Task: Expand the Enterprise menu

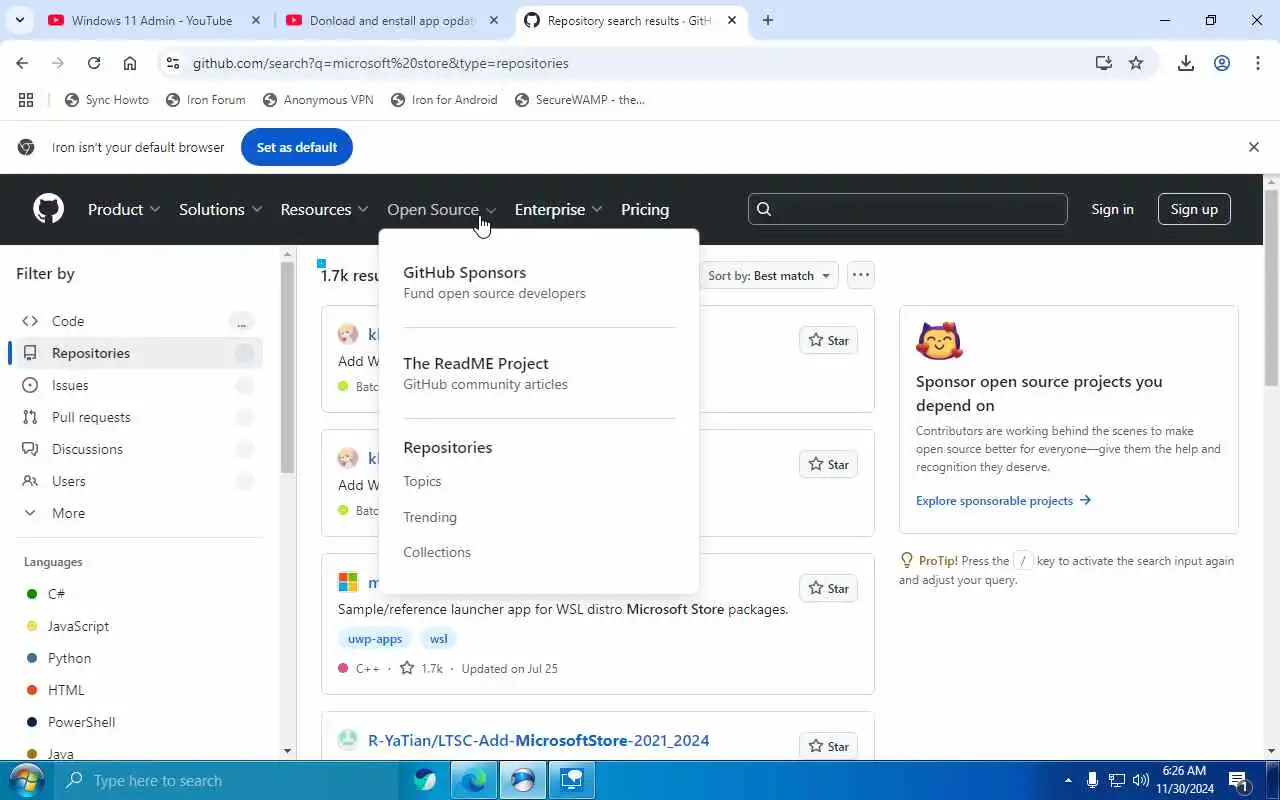Action: [x=558, y=209]
